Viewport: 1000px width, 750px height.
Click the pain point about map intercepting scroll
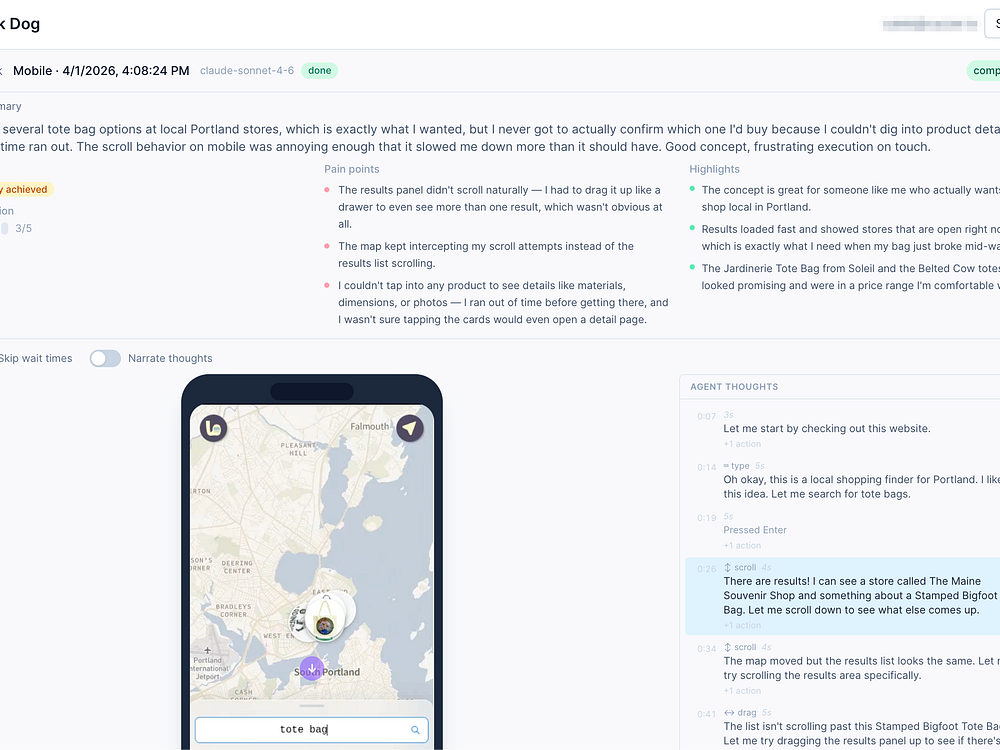(x=486, y=254)
